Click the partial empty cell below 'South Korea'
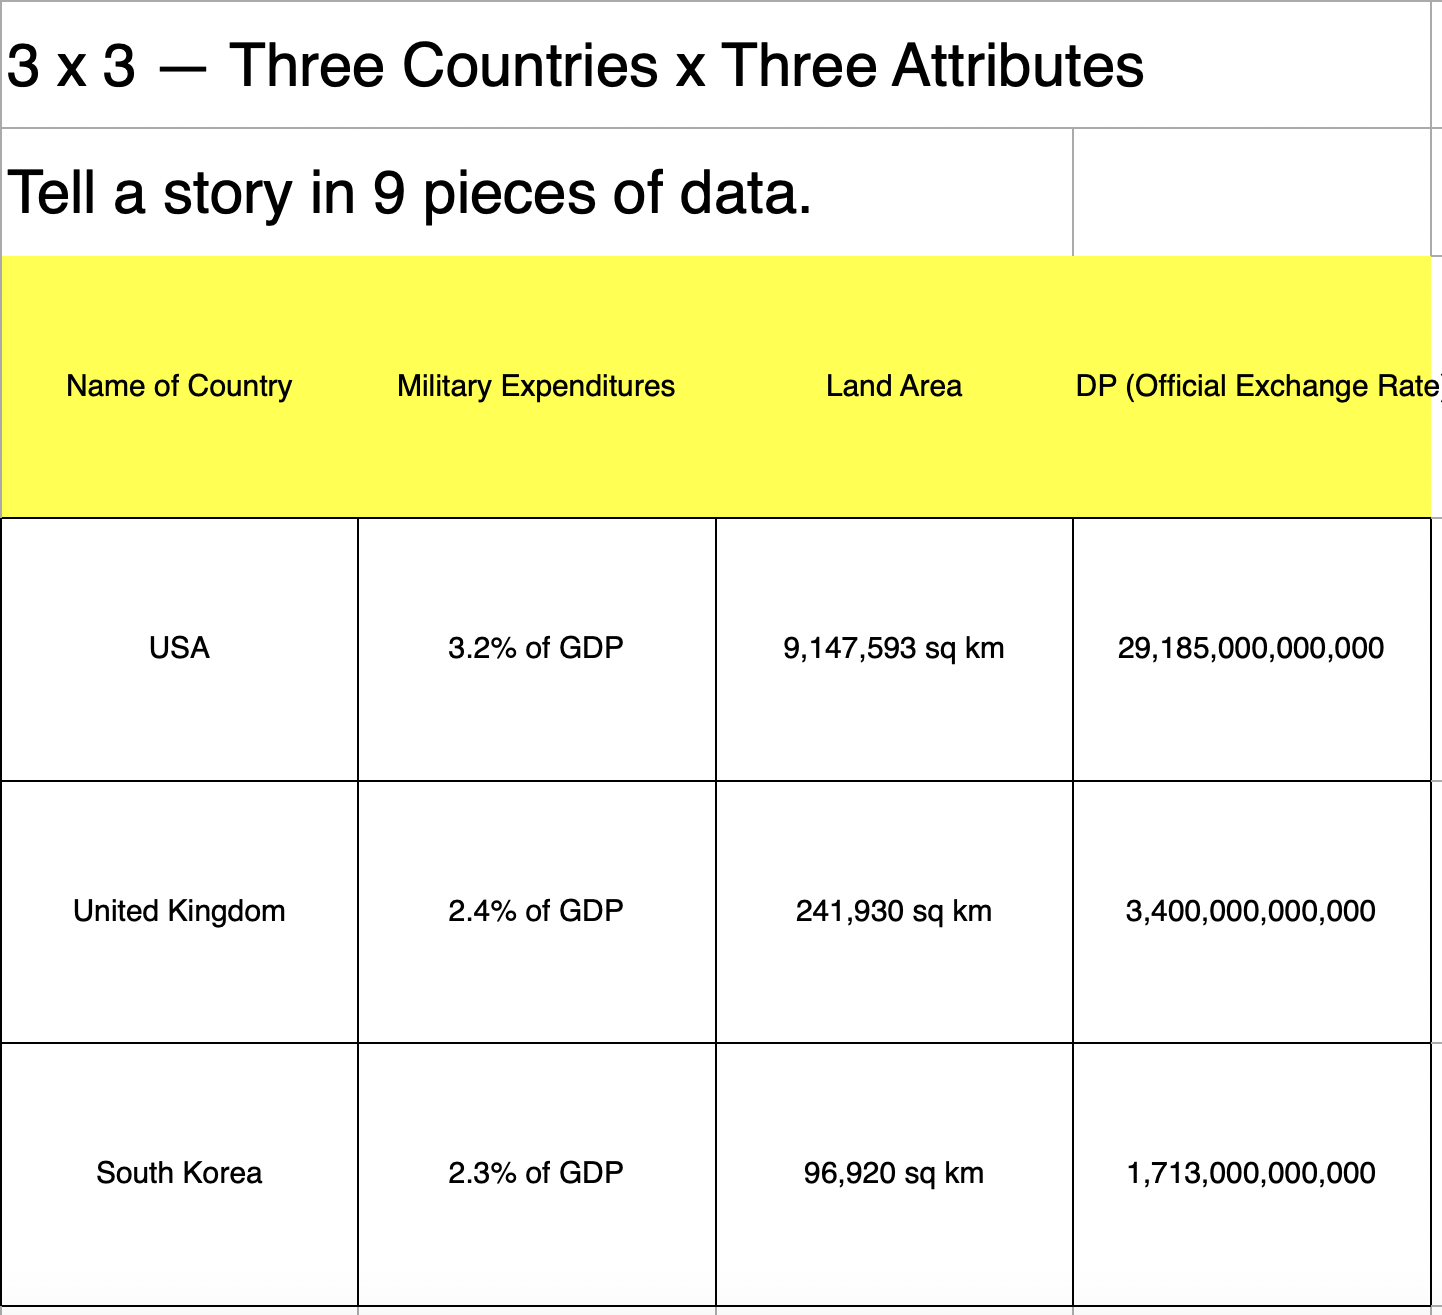The height and width of the screenshot is (1315, 1442). pos(179,1311)
